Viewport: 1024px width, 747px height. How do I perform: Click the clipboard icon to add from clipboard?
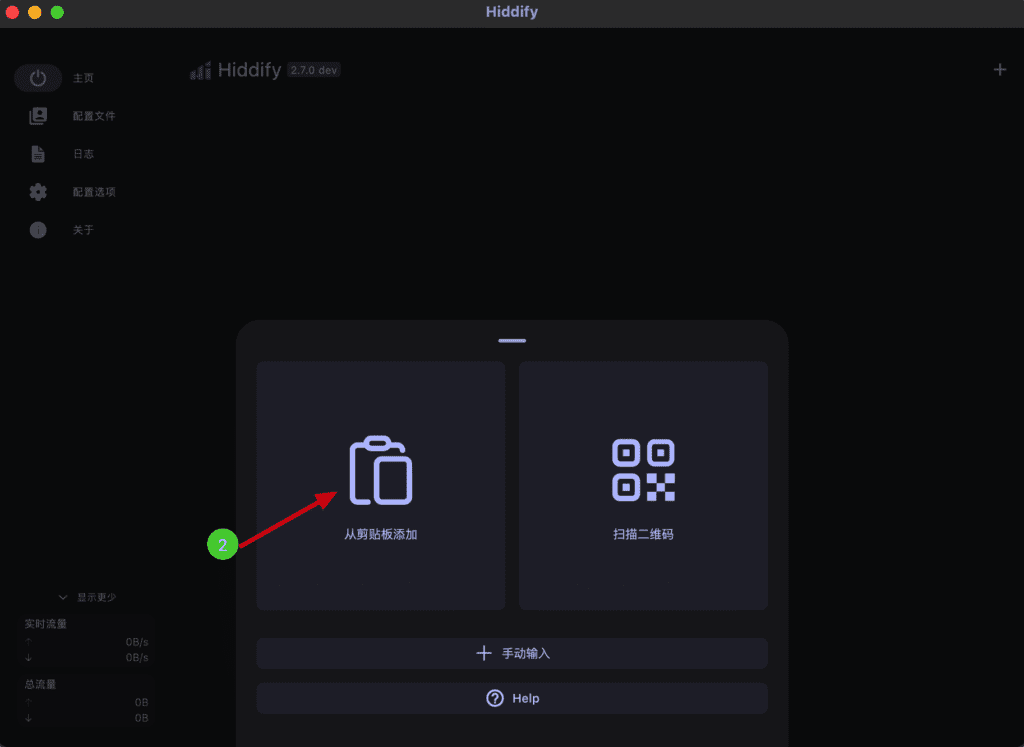[381, 470]
